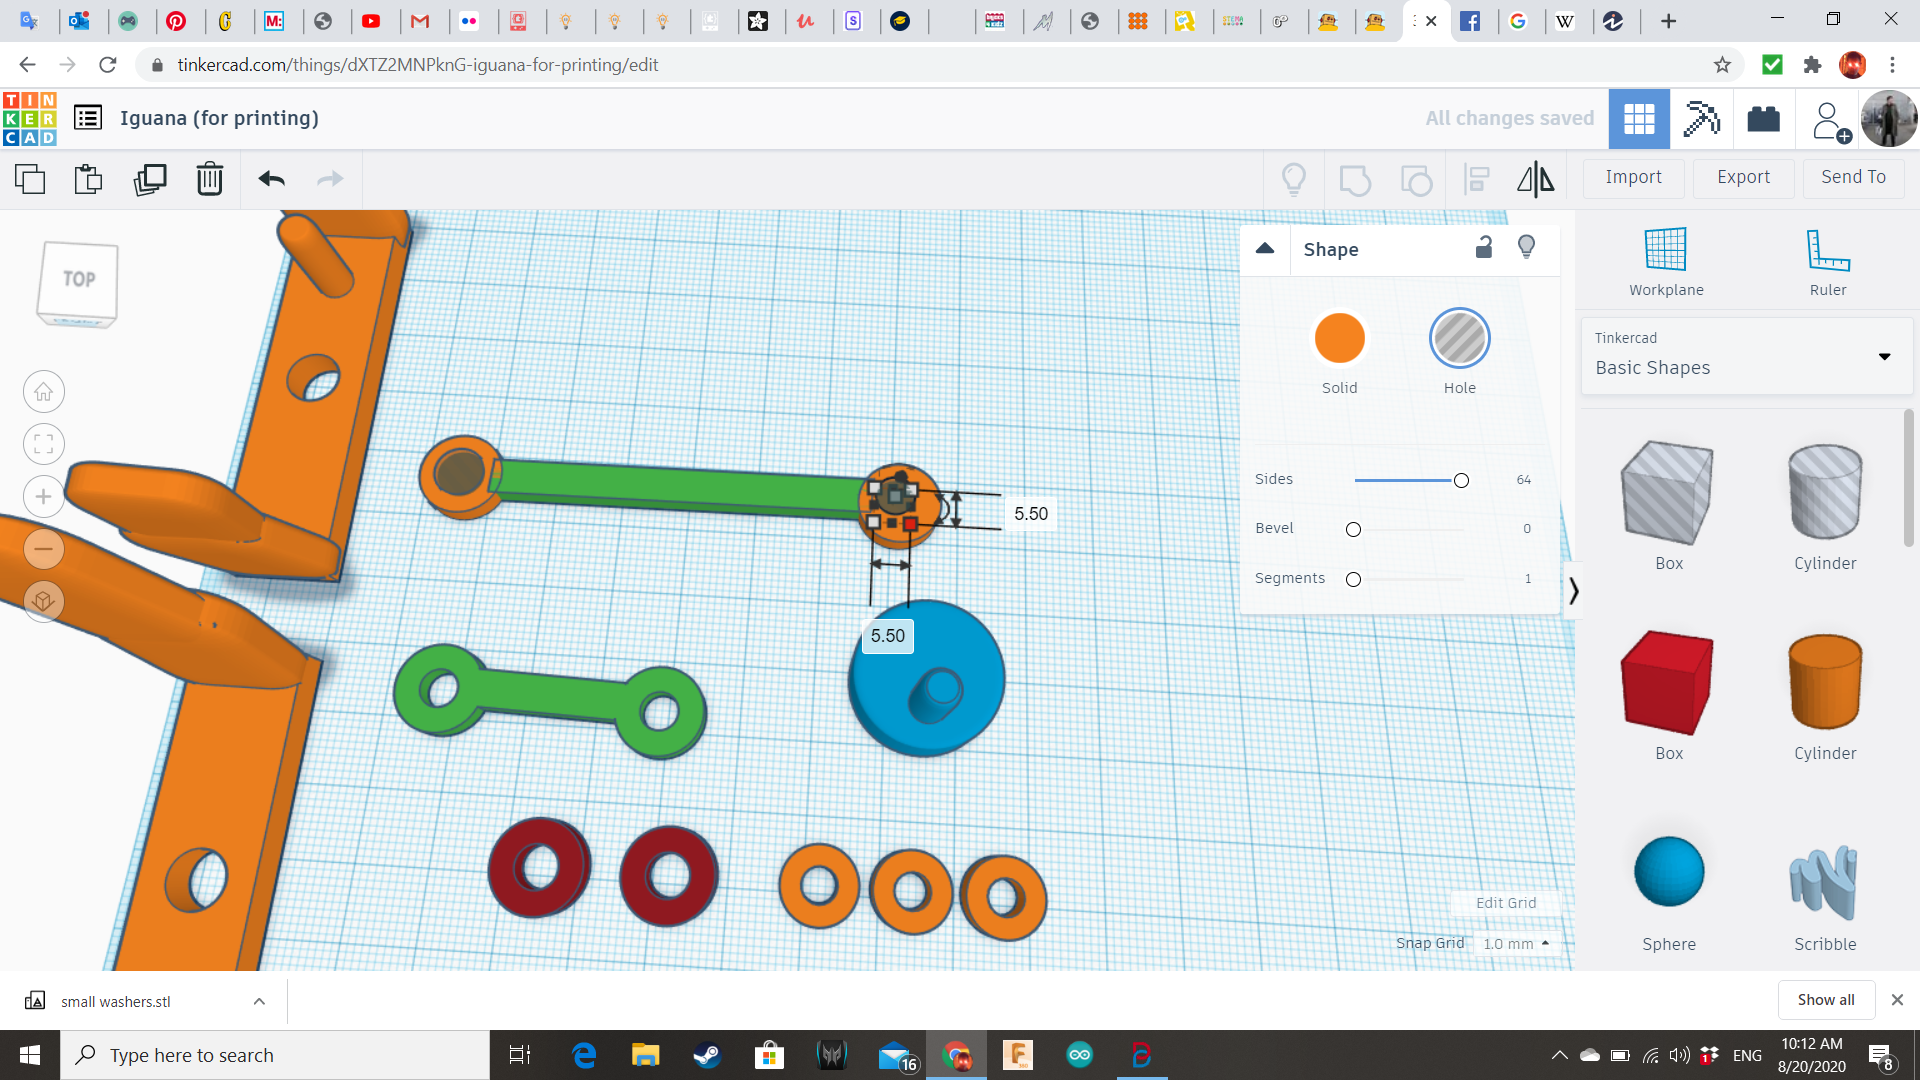This screenshot has height=1080, width=1920.
Task: Click the Duplicate and repeat icon
Action: (x=150, y=179)
